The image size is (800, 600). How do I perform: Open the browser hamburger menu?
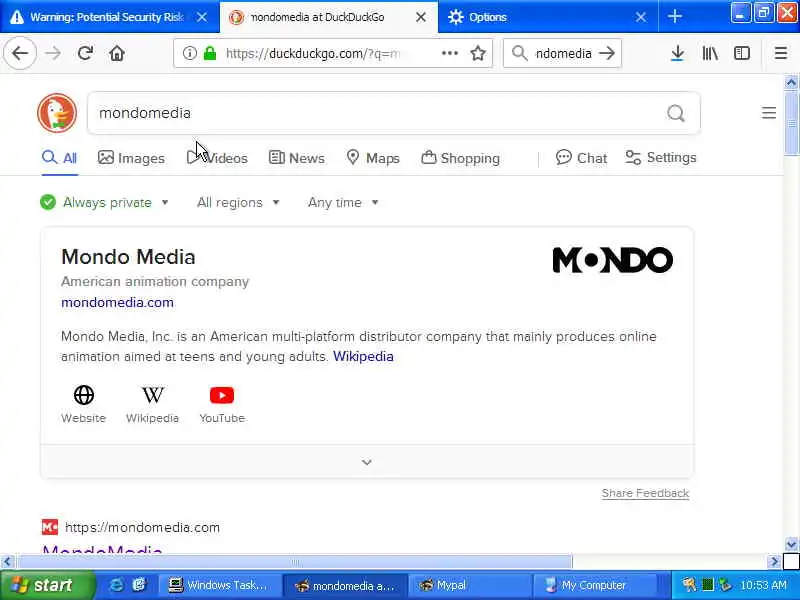point(781,53)
